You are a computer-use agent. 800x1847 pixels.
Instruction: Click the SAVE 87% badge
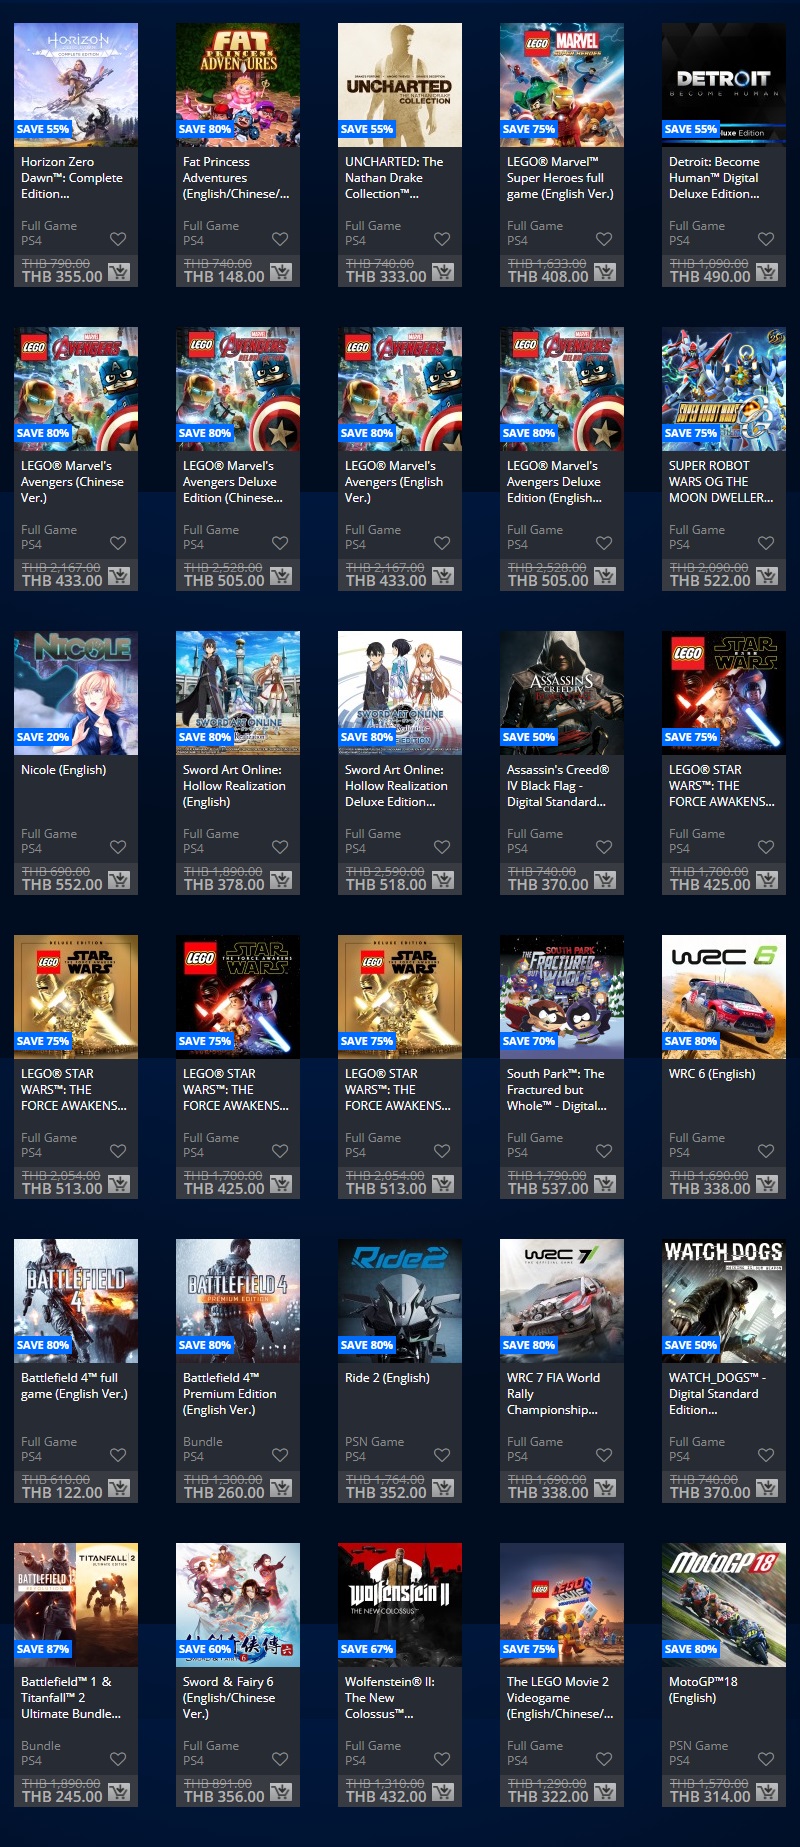click(43, 1649)
